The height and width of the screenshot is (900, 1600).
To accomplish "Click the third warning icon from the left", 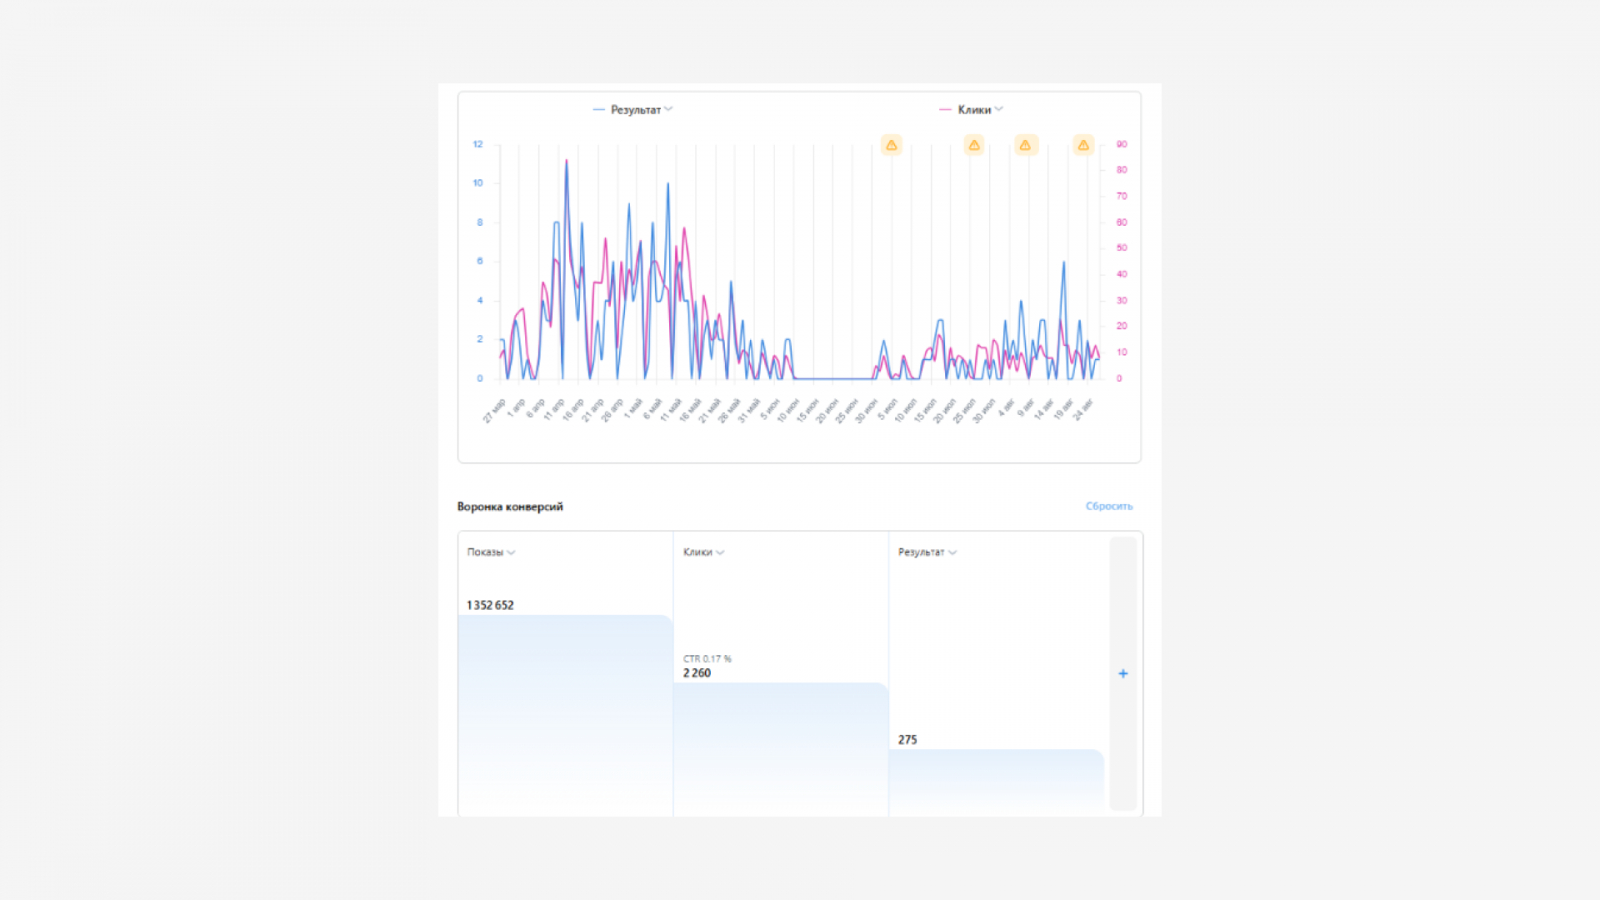I will click(1025, 145).
